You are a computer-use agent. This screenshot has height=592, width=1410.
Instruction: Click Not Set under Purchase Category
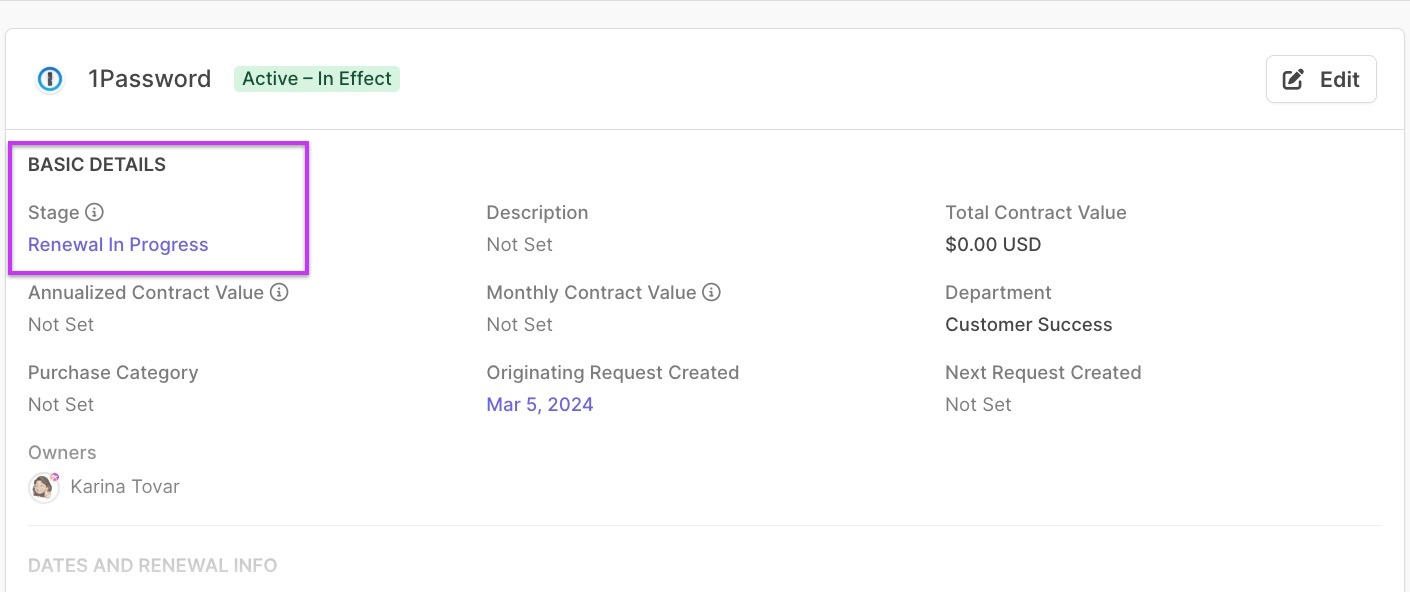pyautogui.click(x=61, y=405)
